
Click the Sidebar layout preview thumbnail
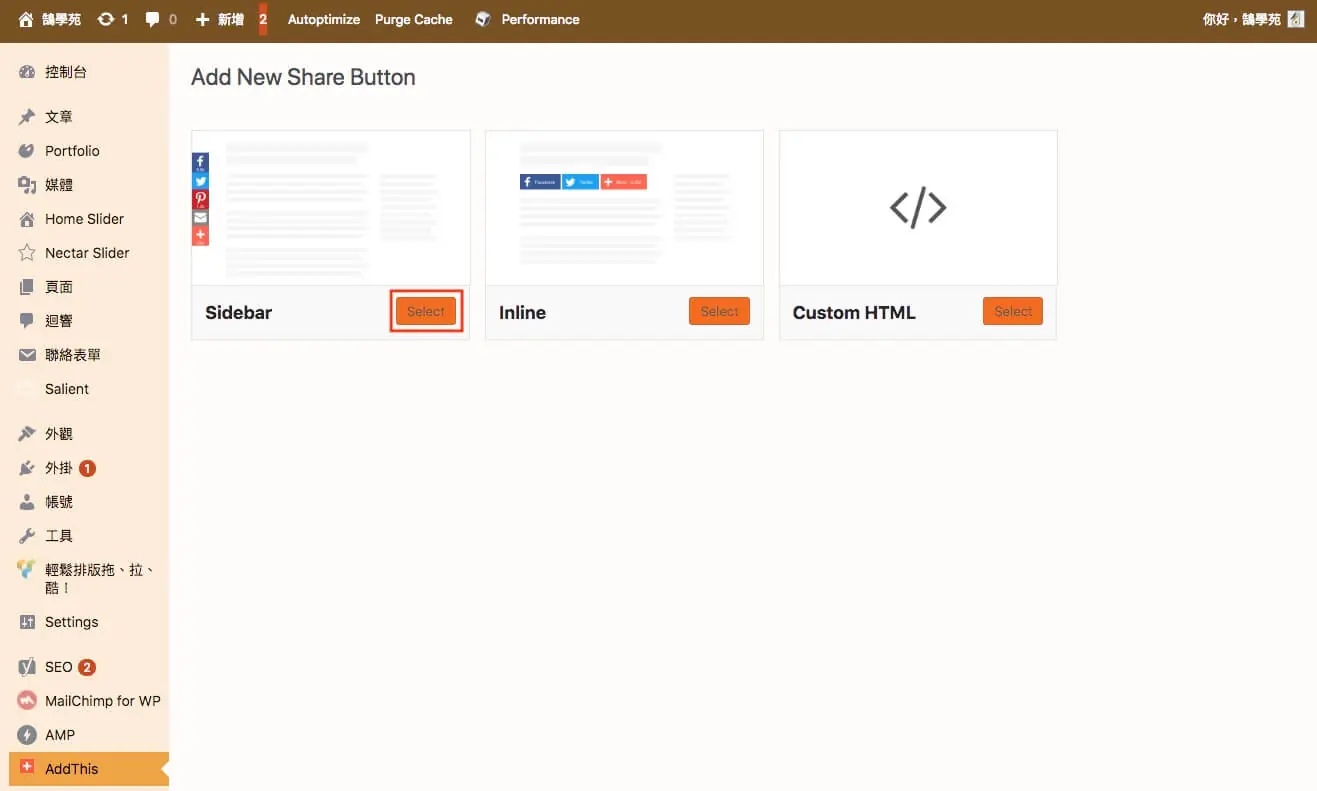pyautogui.click(x=331, y=208)
